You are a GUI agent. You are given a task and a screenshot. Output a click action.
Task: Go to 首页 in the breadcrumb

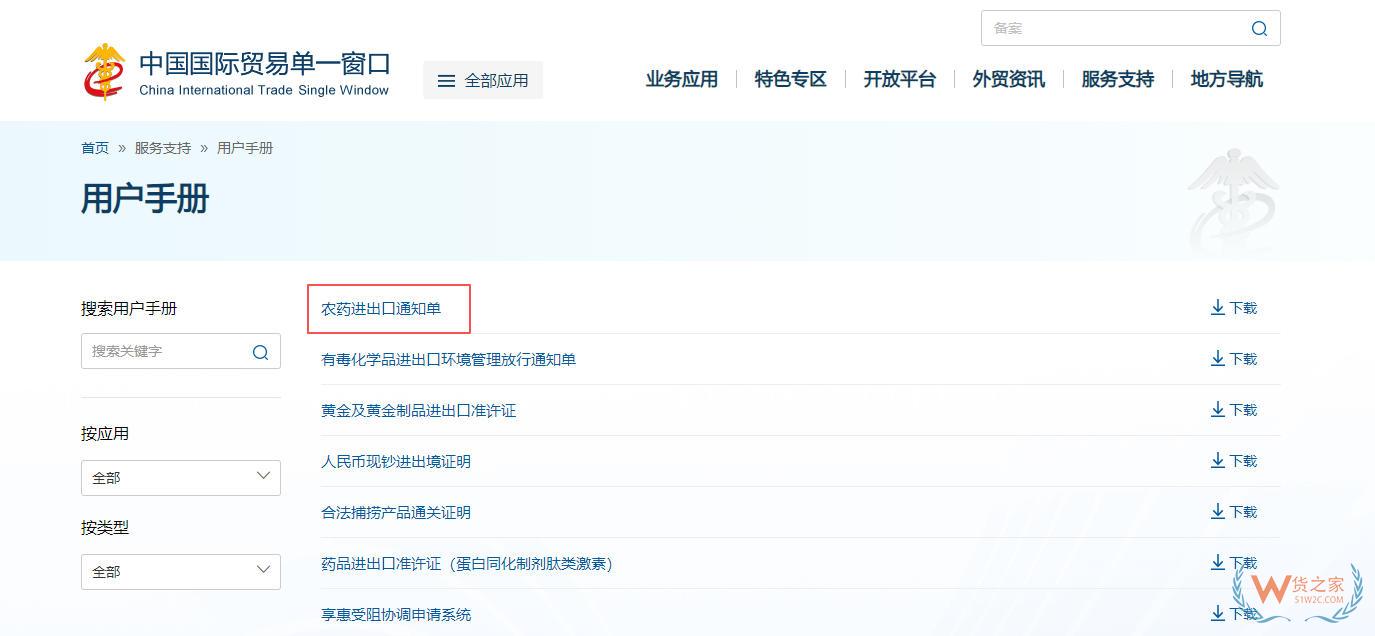click(95, 148)
